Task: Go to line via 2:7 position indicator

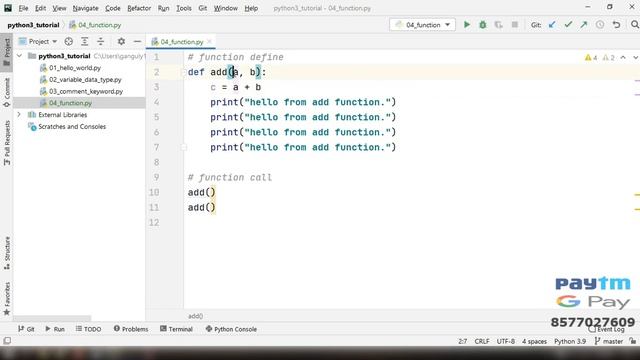Action: [x=462, y=341]
